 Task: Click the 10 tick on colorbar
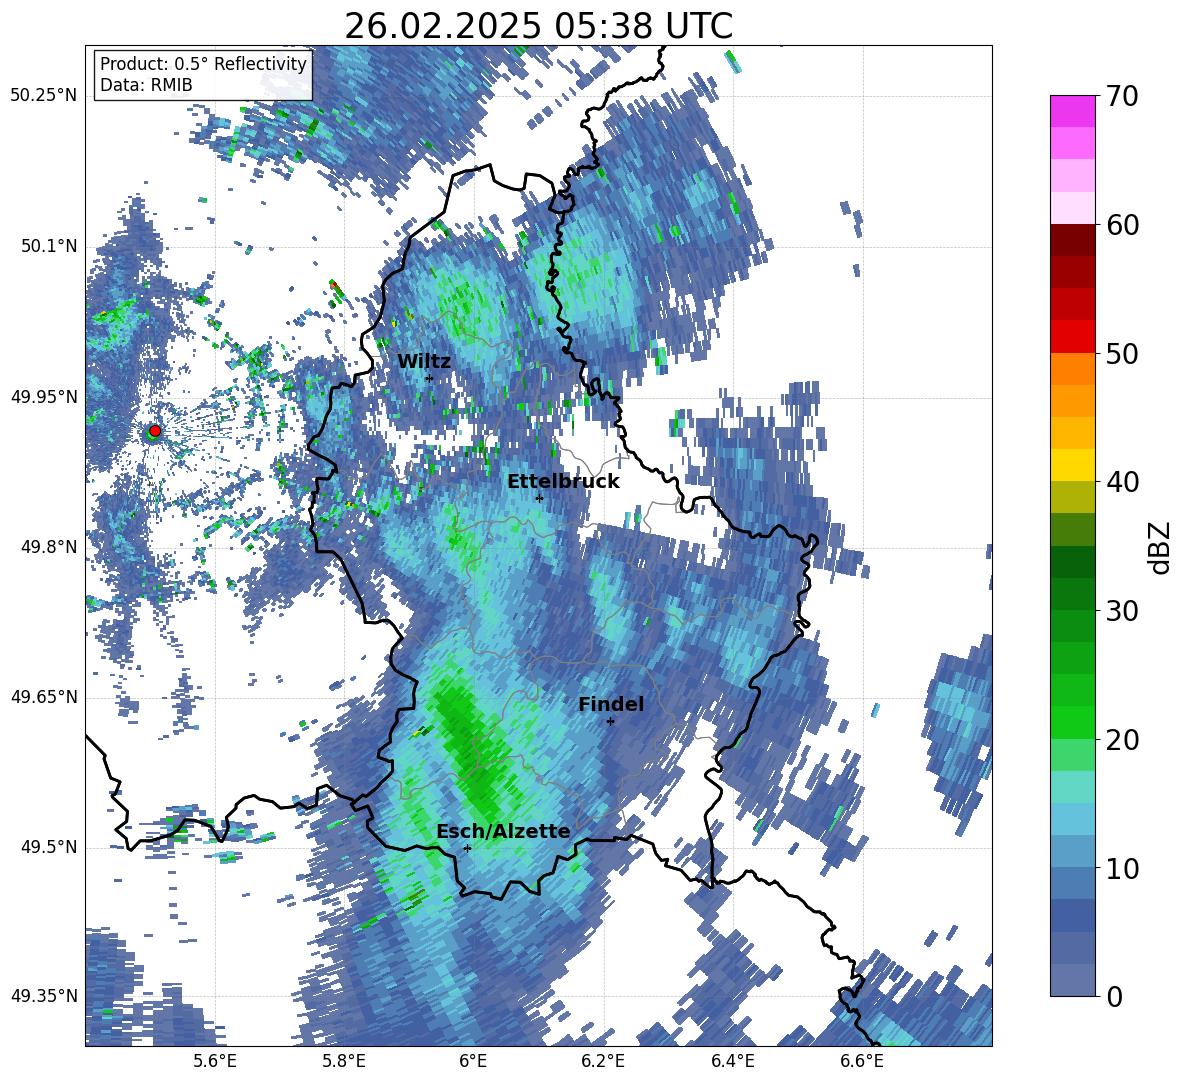point(1122,869)
